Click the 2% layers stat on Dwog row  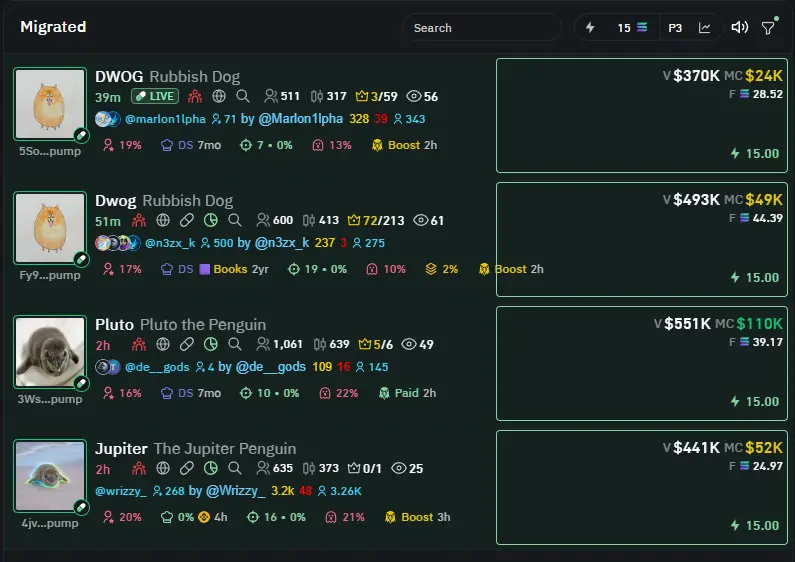coord(442,269)
